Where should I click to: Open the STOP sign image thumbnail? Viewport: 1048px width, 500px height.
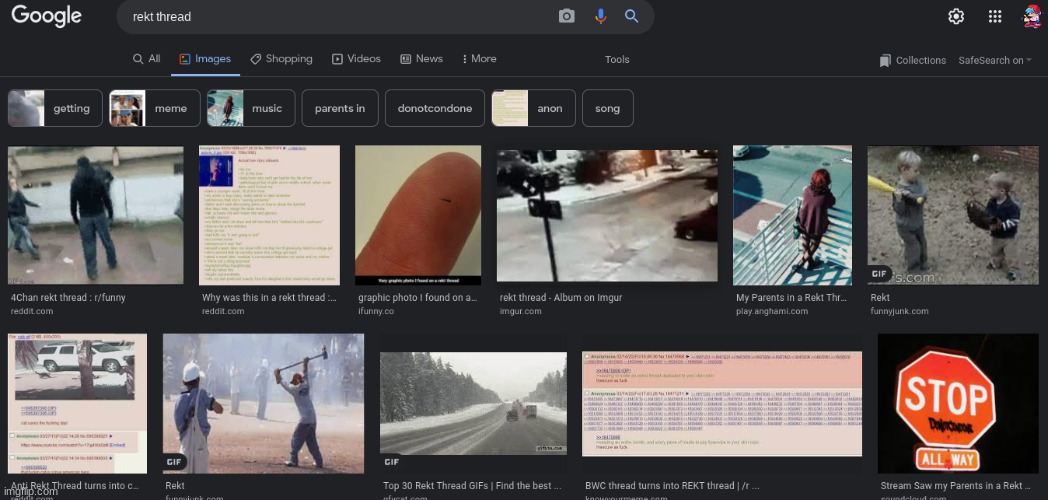958,404
